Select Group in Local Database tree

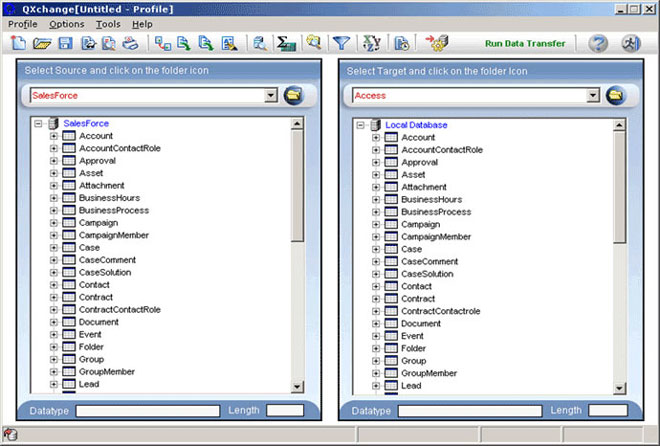(x=414, y=361)
